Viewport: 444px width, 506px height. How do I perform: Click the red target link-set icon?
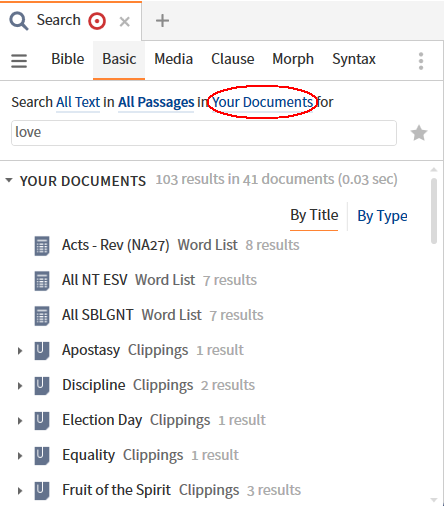point(97,21)
